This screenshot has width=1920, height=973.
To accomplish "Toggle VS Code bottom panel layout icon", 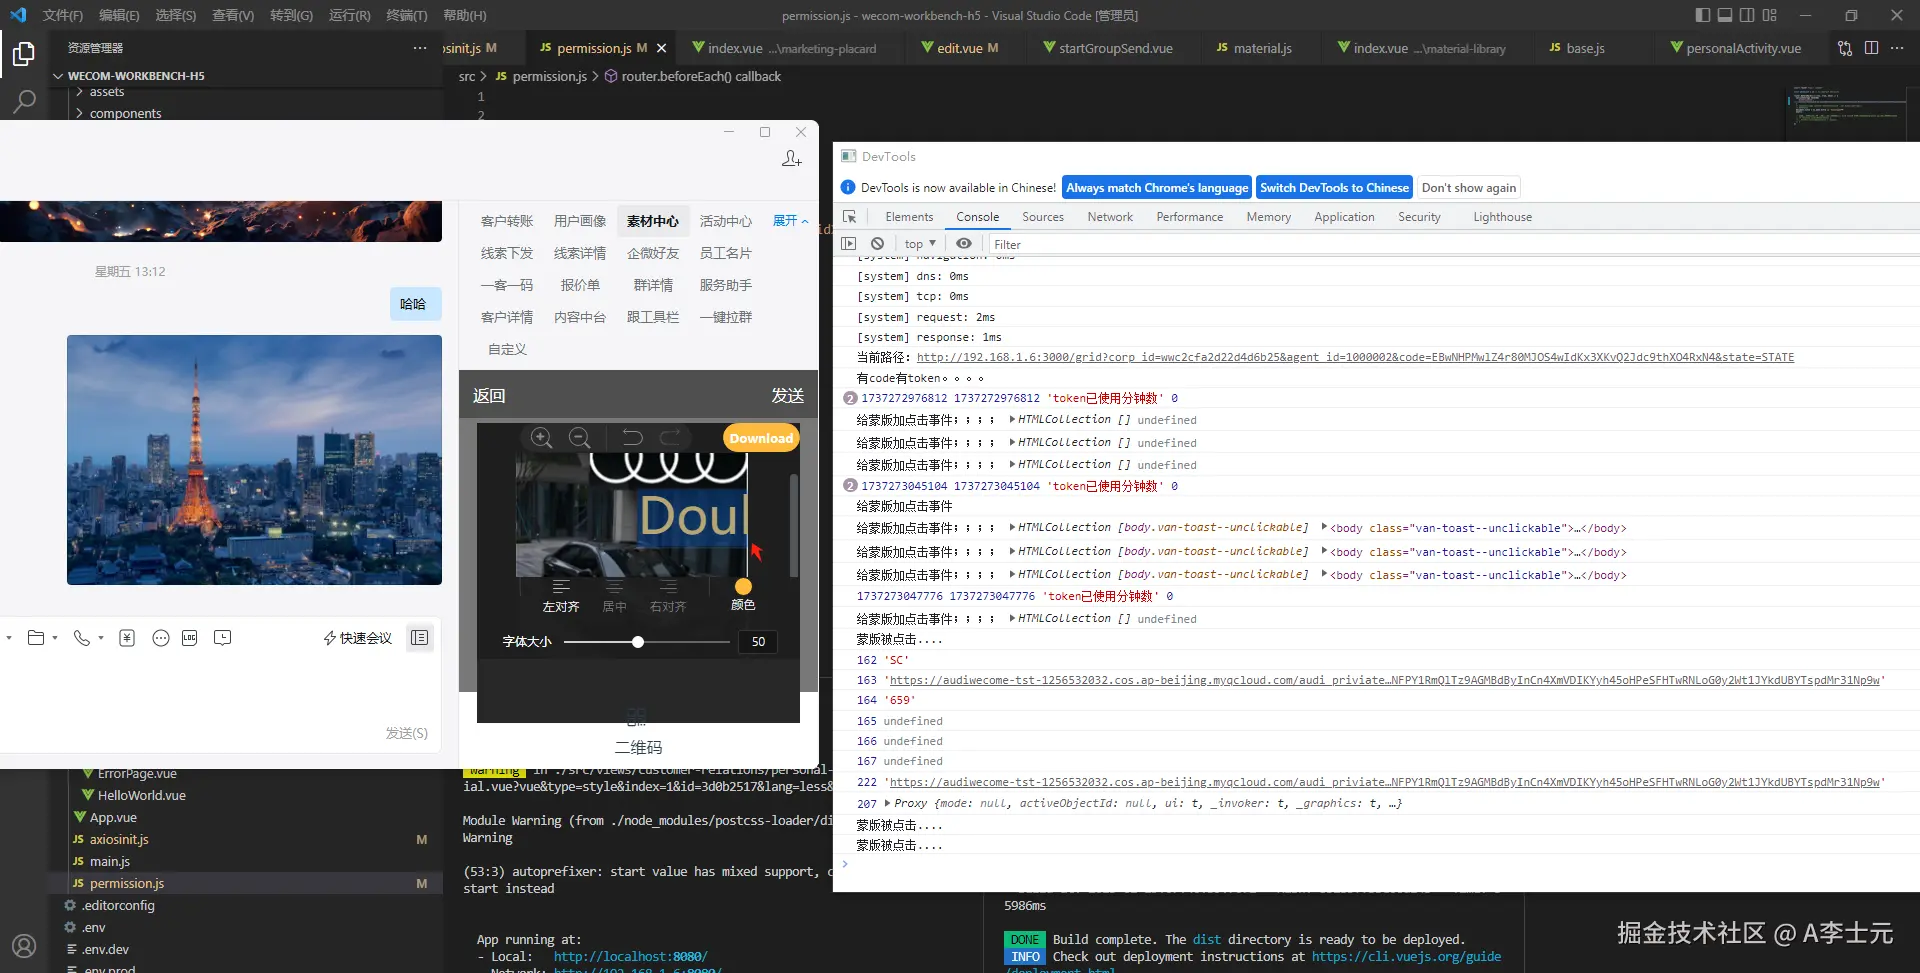I will tap(1725, 15).
